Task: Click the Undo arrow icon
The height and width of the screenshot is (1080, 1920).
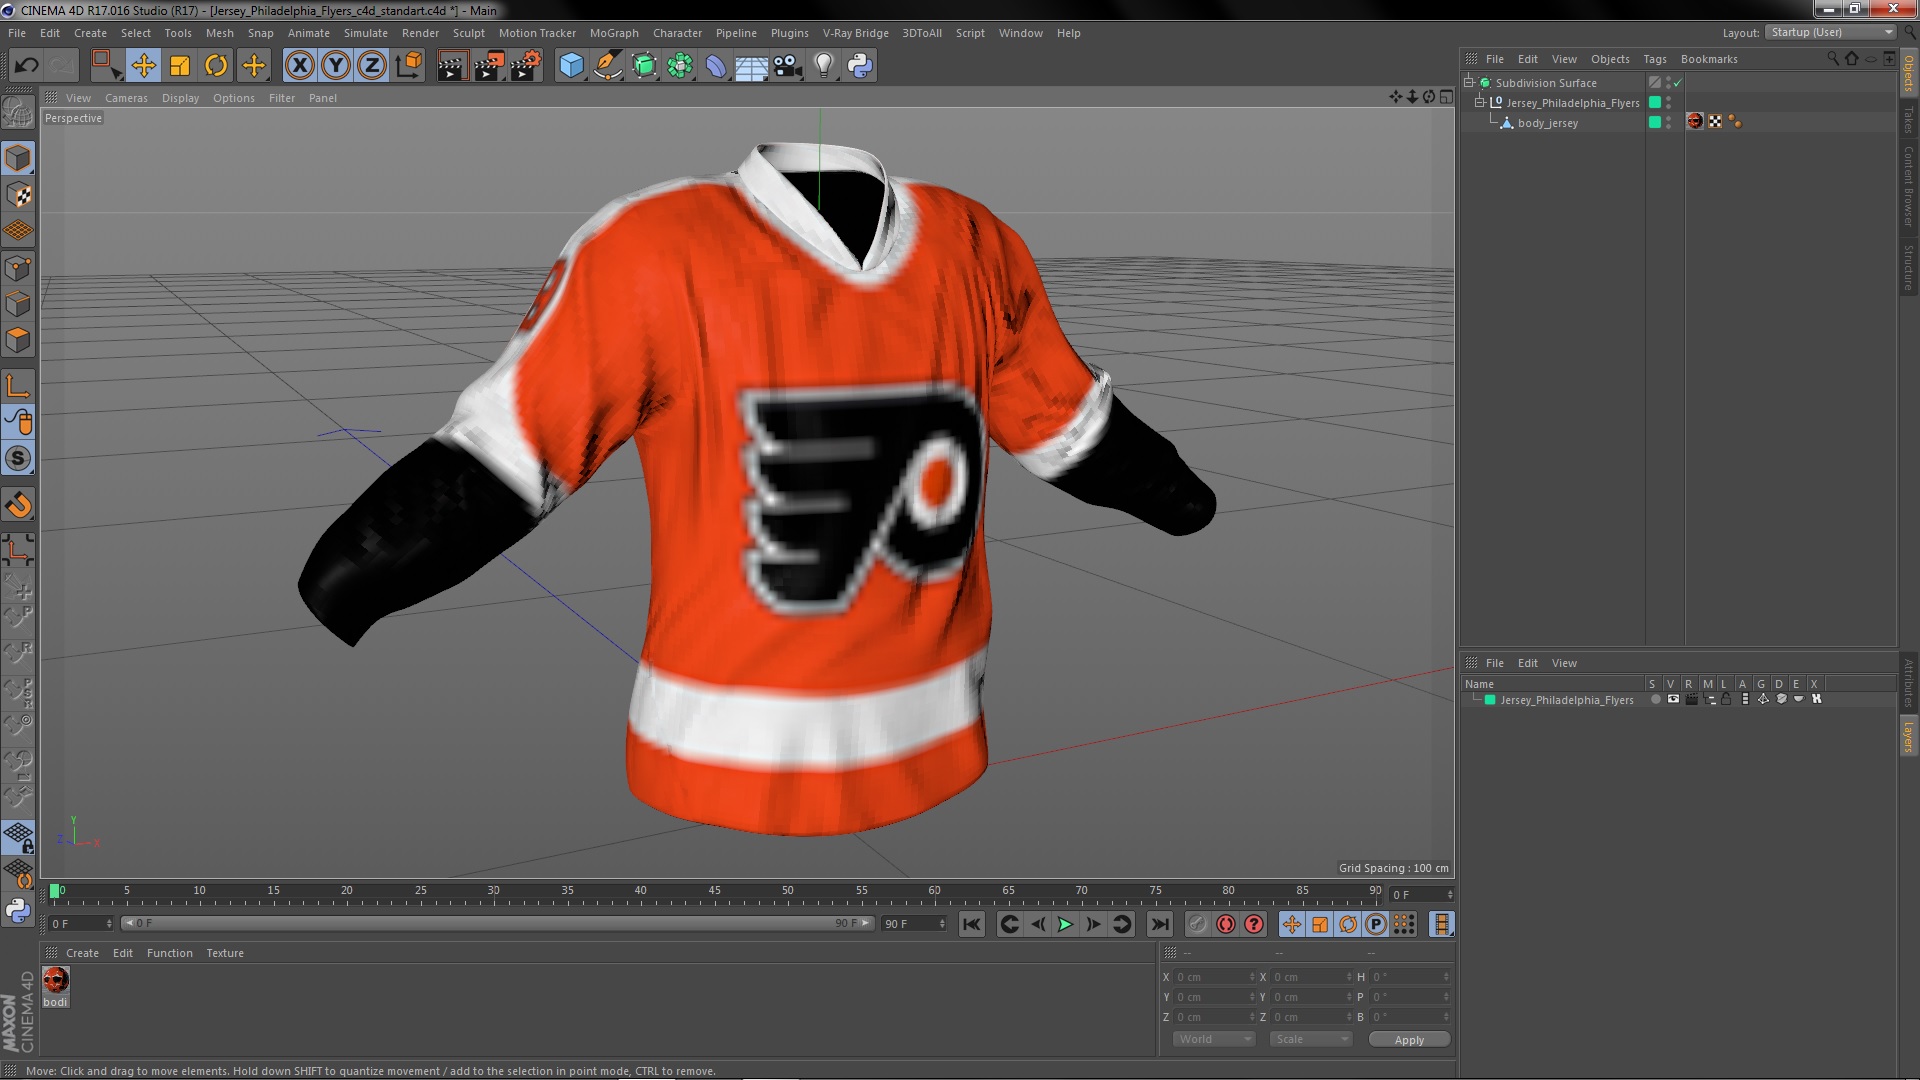Action: 26,66
